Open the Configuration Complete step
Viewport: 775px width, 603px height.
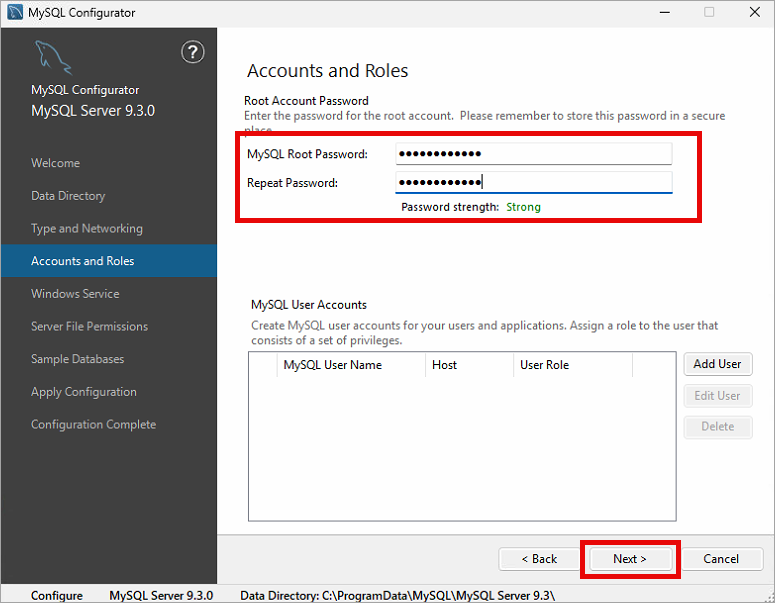(93, 425)
